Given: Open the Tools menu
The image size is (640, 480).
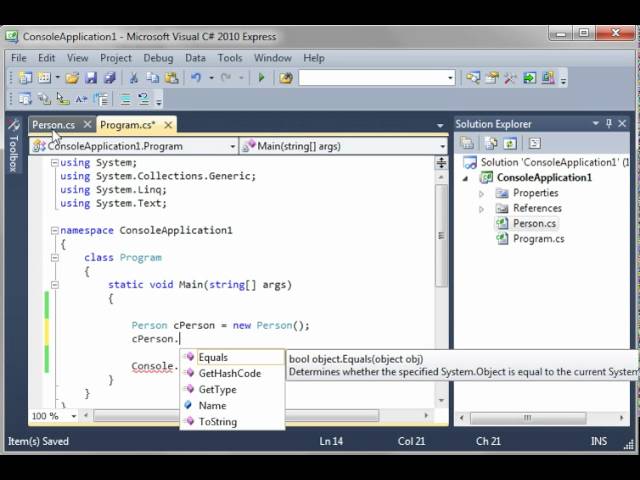Looking at the screenshot, I should tap(230, 58).
